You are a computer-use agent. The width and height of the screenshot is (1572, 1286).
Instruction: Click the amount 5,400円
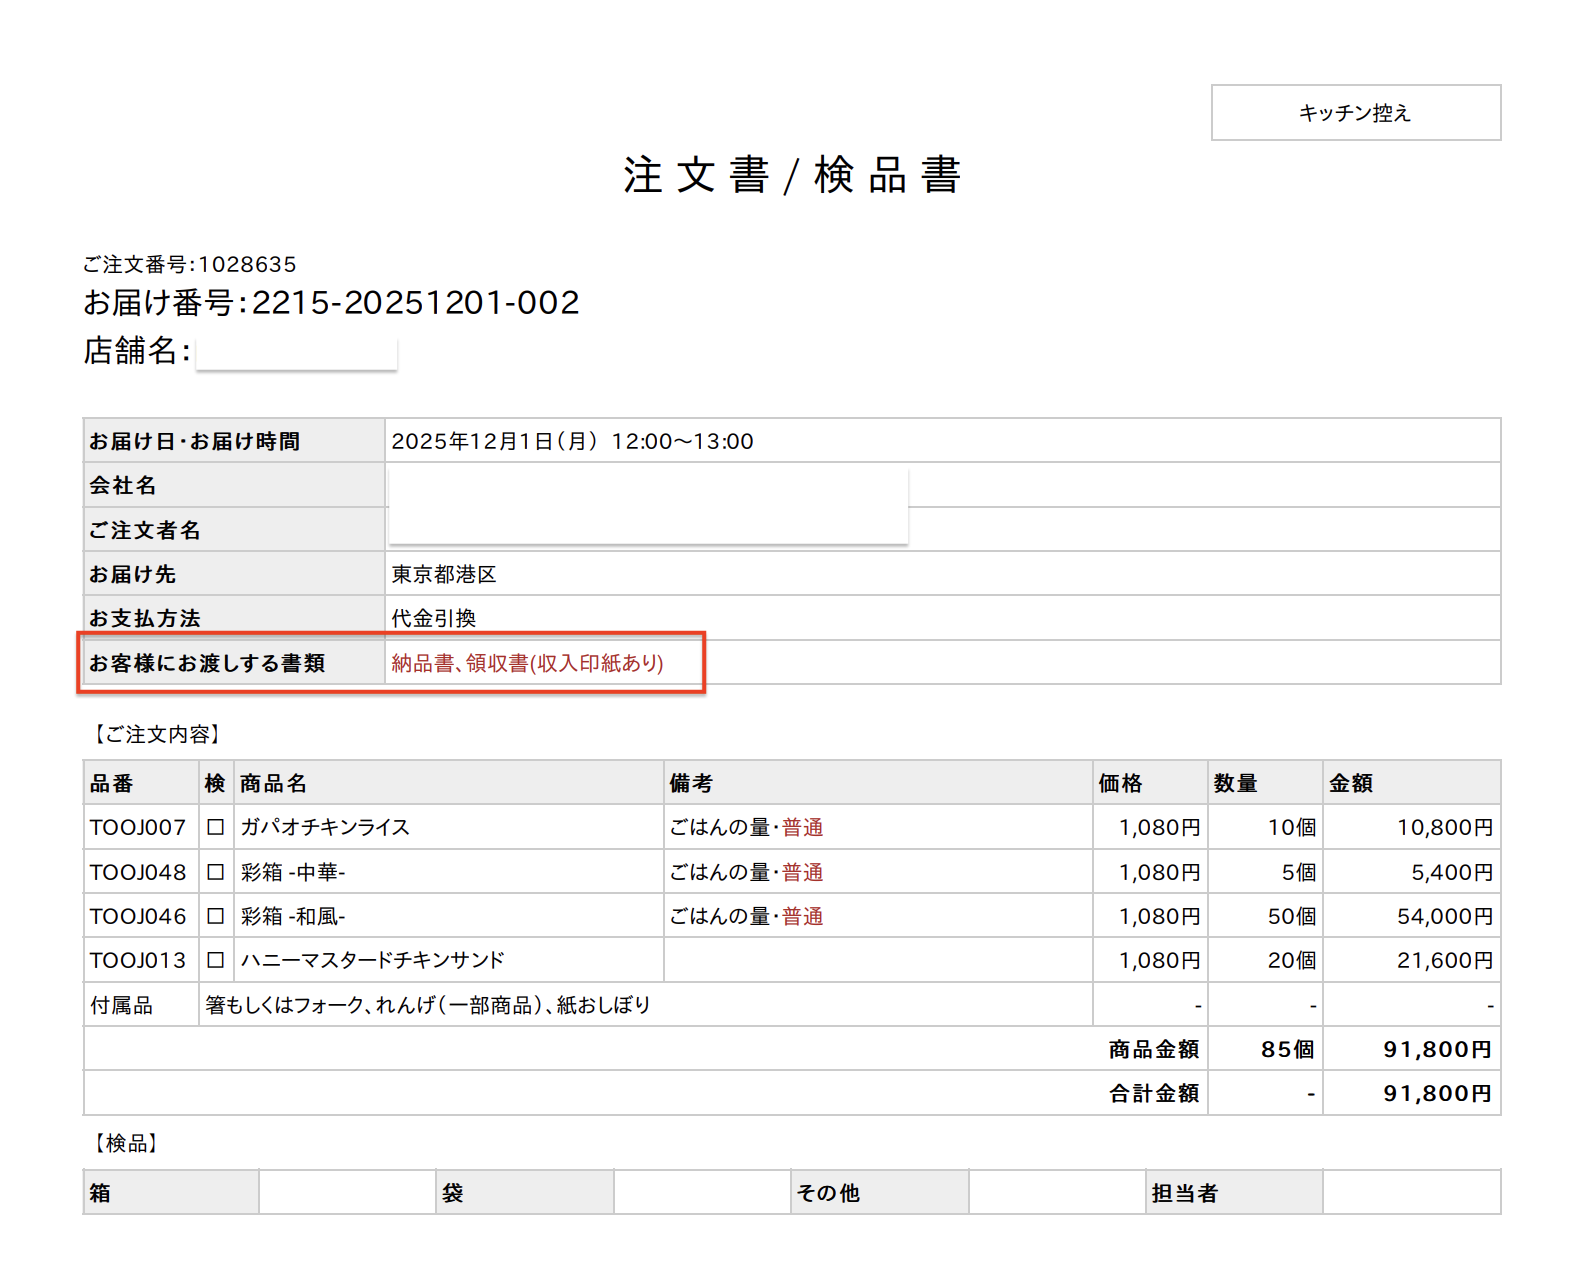[1452, 872]
